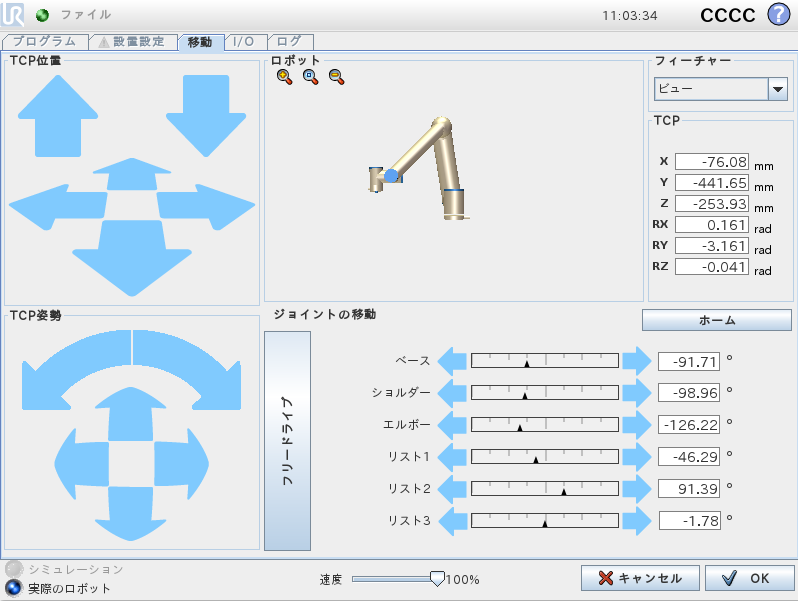This screenshot has height=601, width=798.
Task: Click the green status indicator
Action: (42, 15)
